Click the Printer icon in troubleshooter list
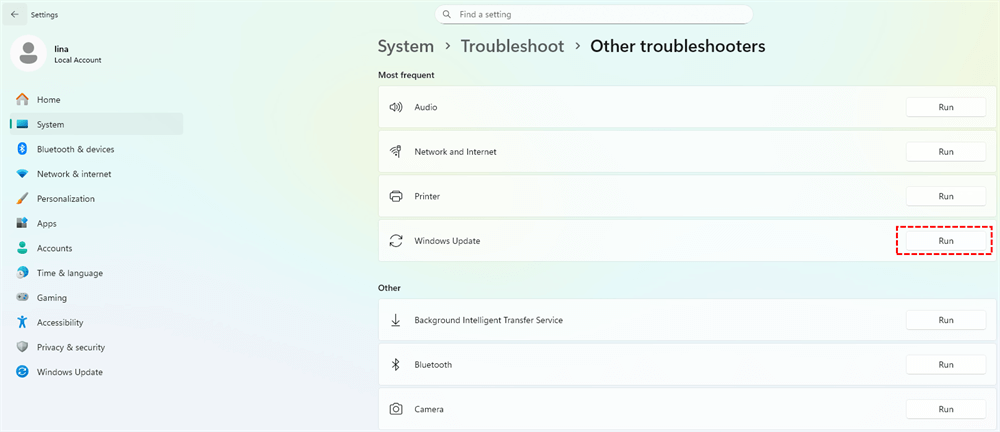This screenshot has width=1000, height=432. [396, 196]
